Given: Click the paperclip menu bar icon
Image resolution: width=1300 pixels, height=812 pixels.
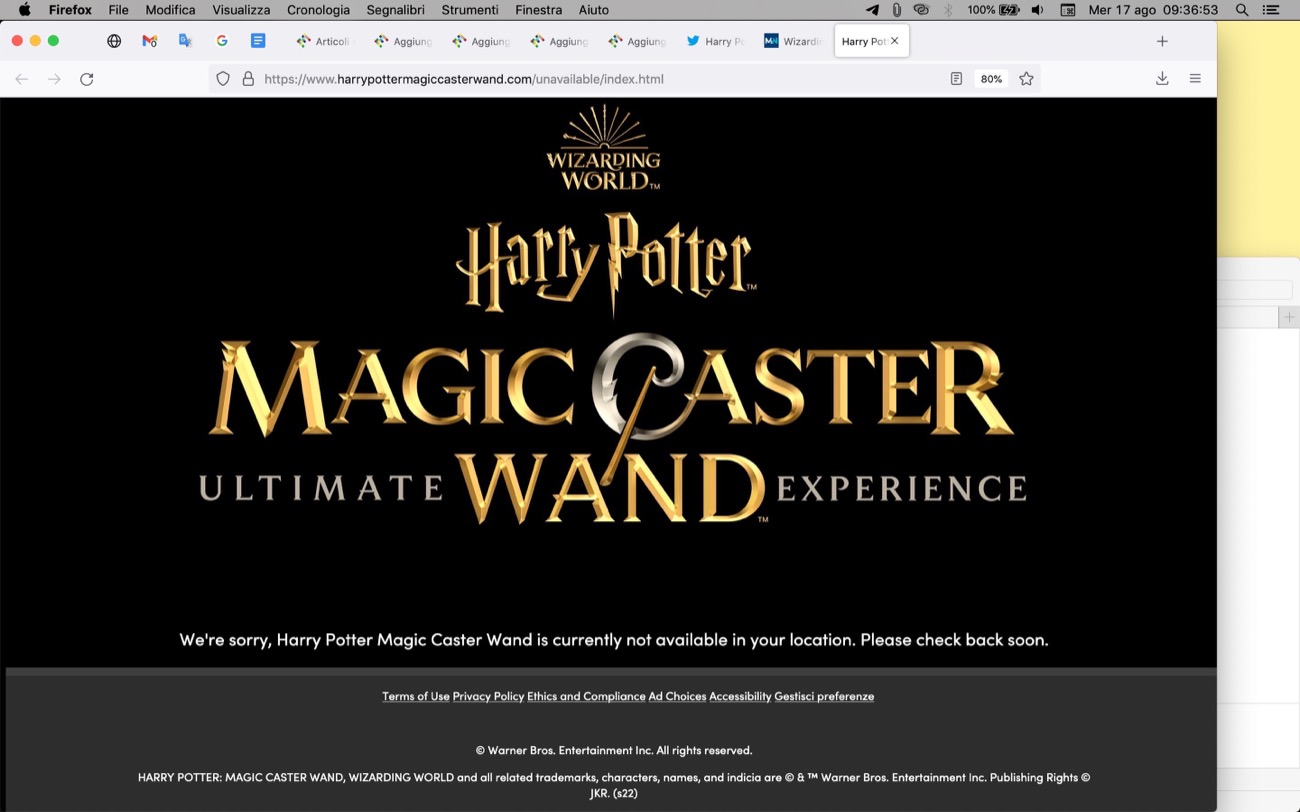Looking at the screenshot, I should (x=897, y=10).
